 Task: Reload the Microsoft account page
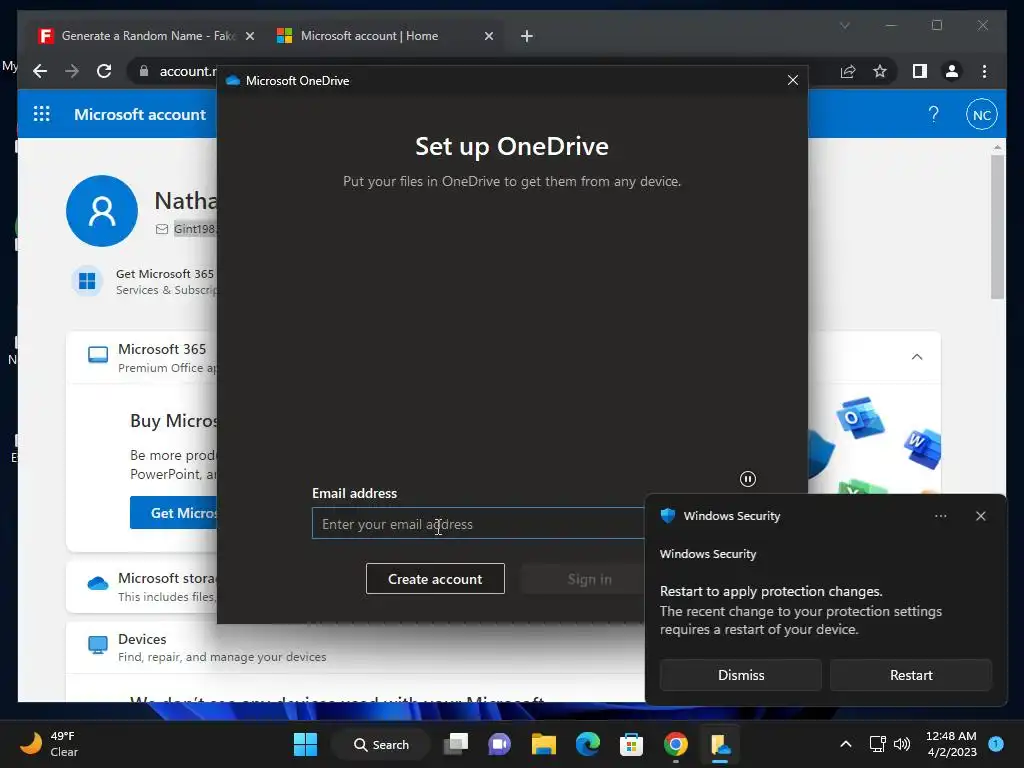pos(104,71)
